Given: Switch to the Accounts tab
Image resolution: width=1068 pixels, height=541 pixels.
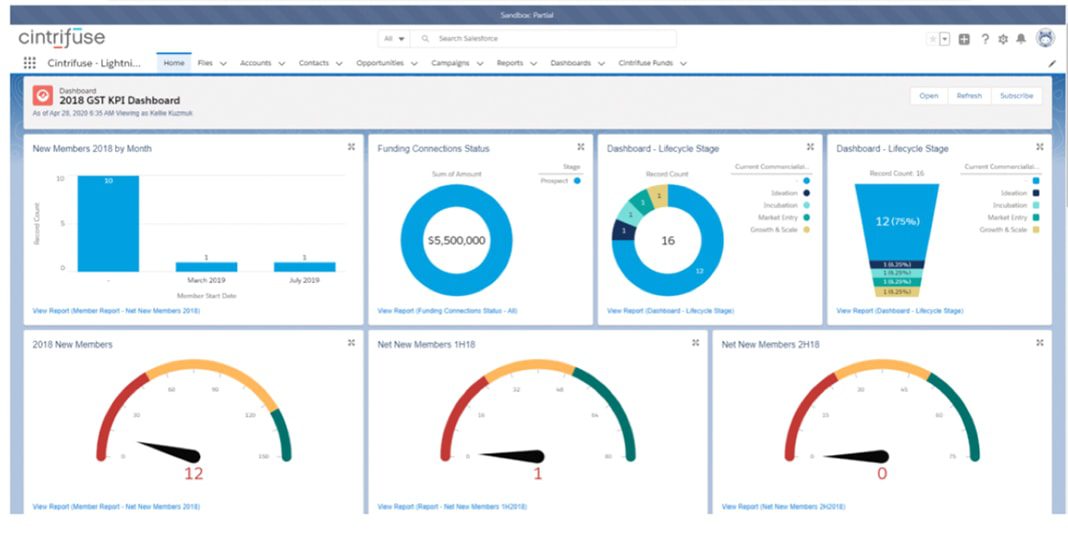Looking at the screenshot, I should pos(255,63).
